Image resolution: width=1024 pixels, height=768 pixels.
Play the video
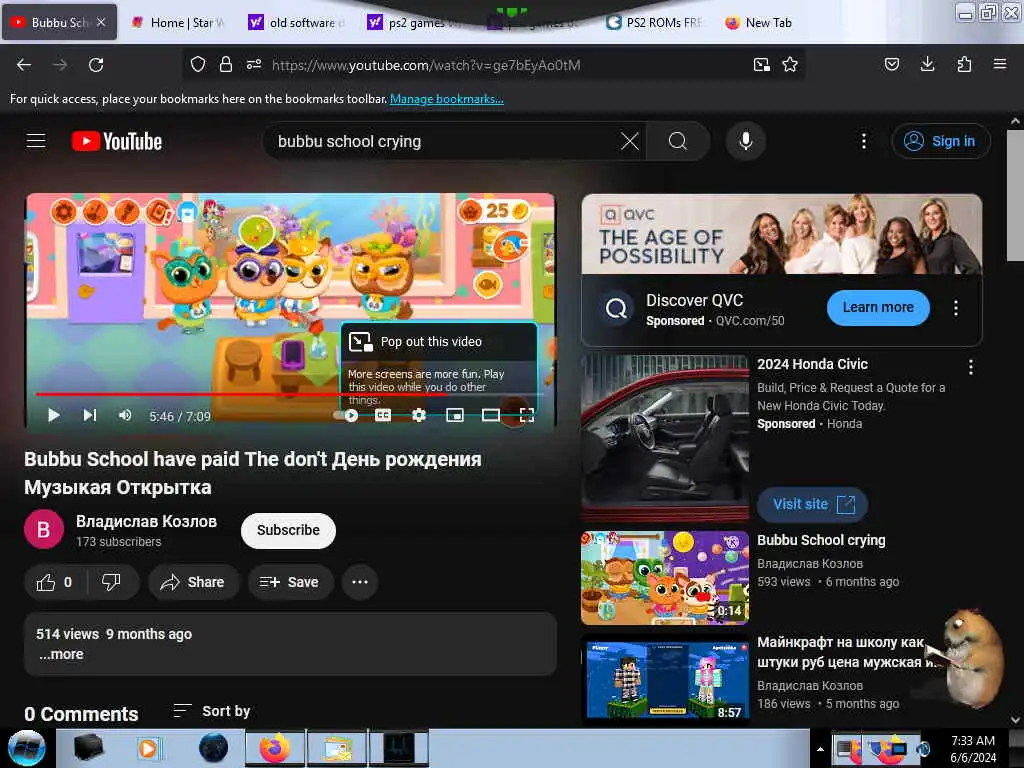coord(54,415)
